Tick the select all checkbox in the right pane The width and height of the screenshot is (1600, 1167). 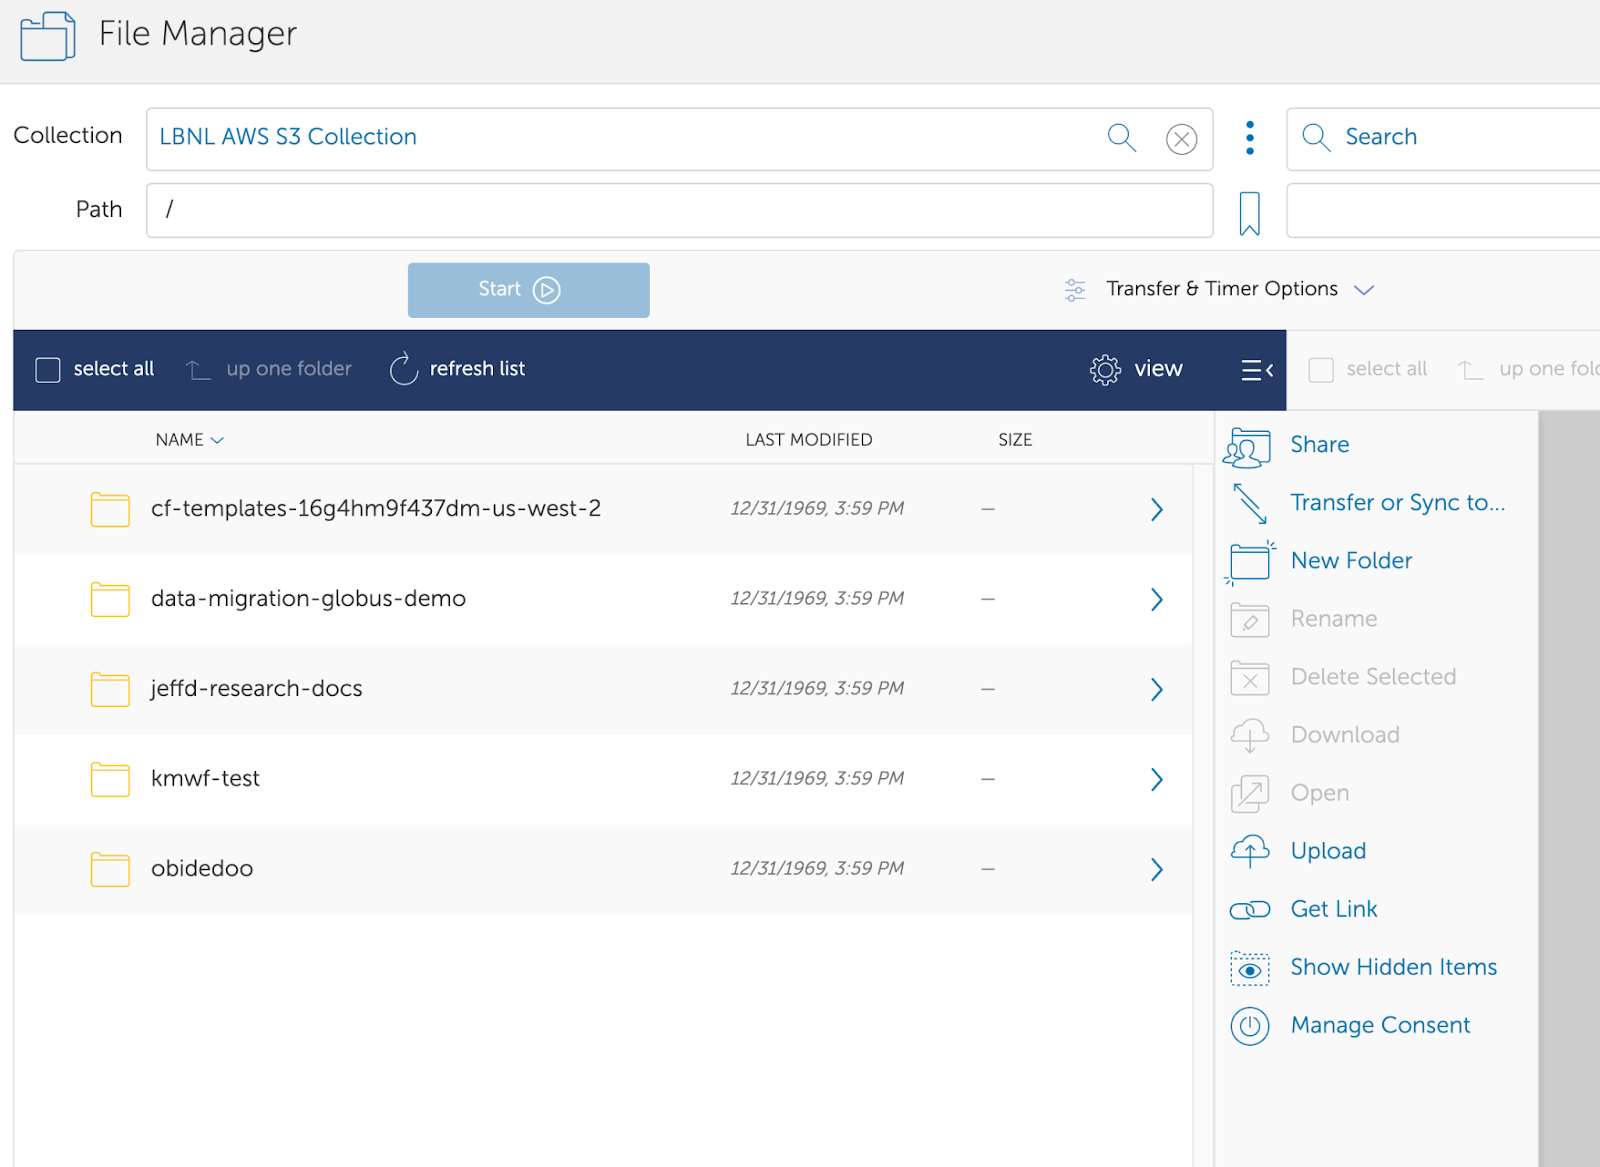[x=1321, y=370]
